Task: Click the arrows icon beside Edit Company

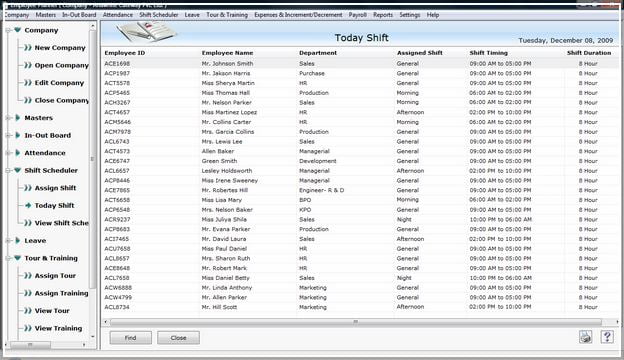Action: (x=28, y=83)
